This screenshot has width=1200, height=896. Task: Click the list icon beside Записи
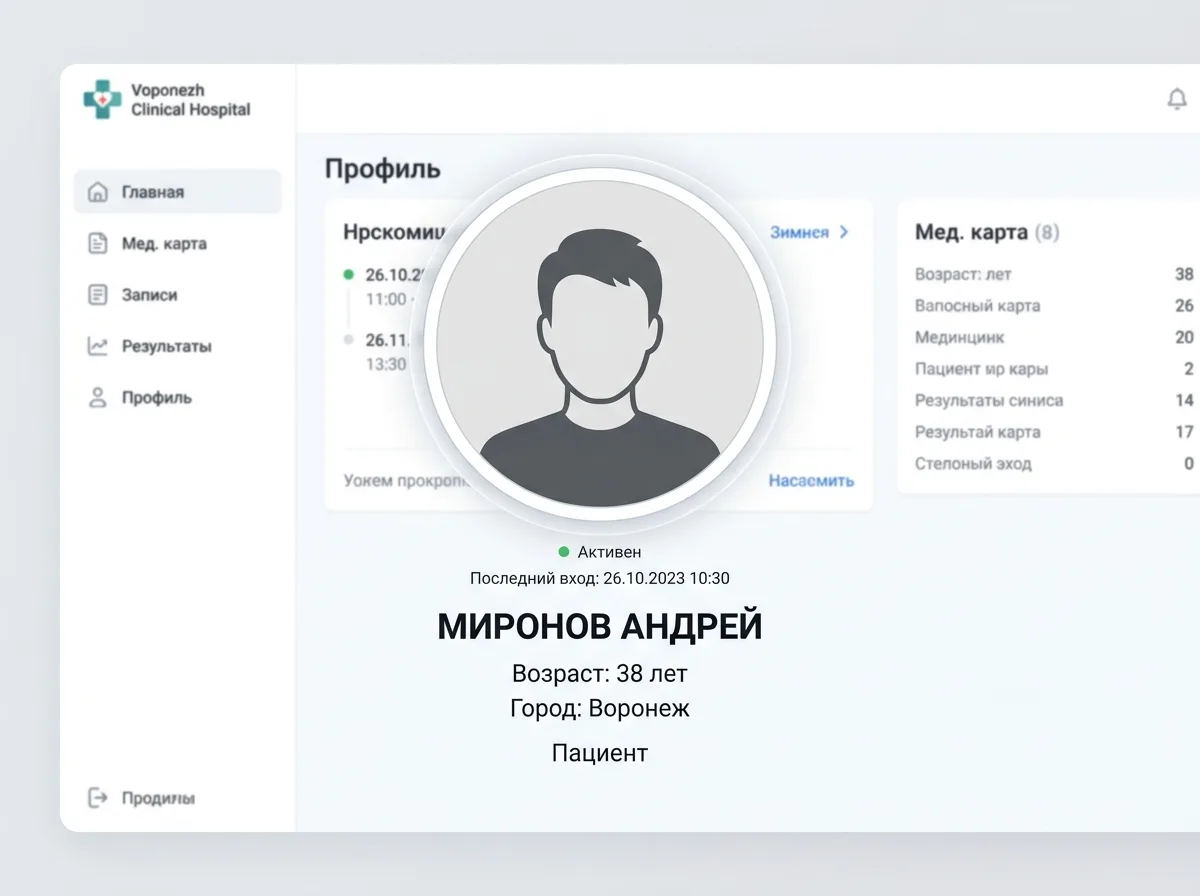coord(97,295)
